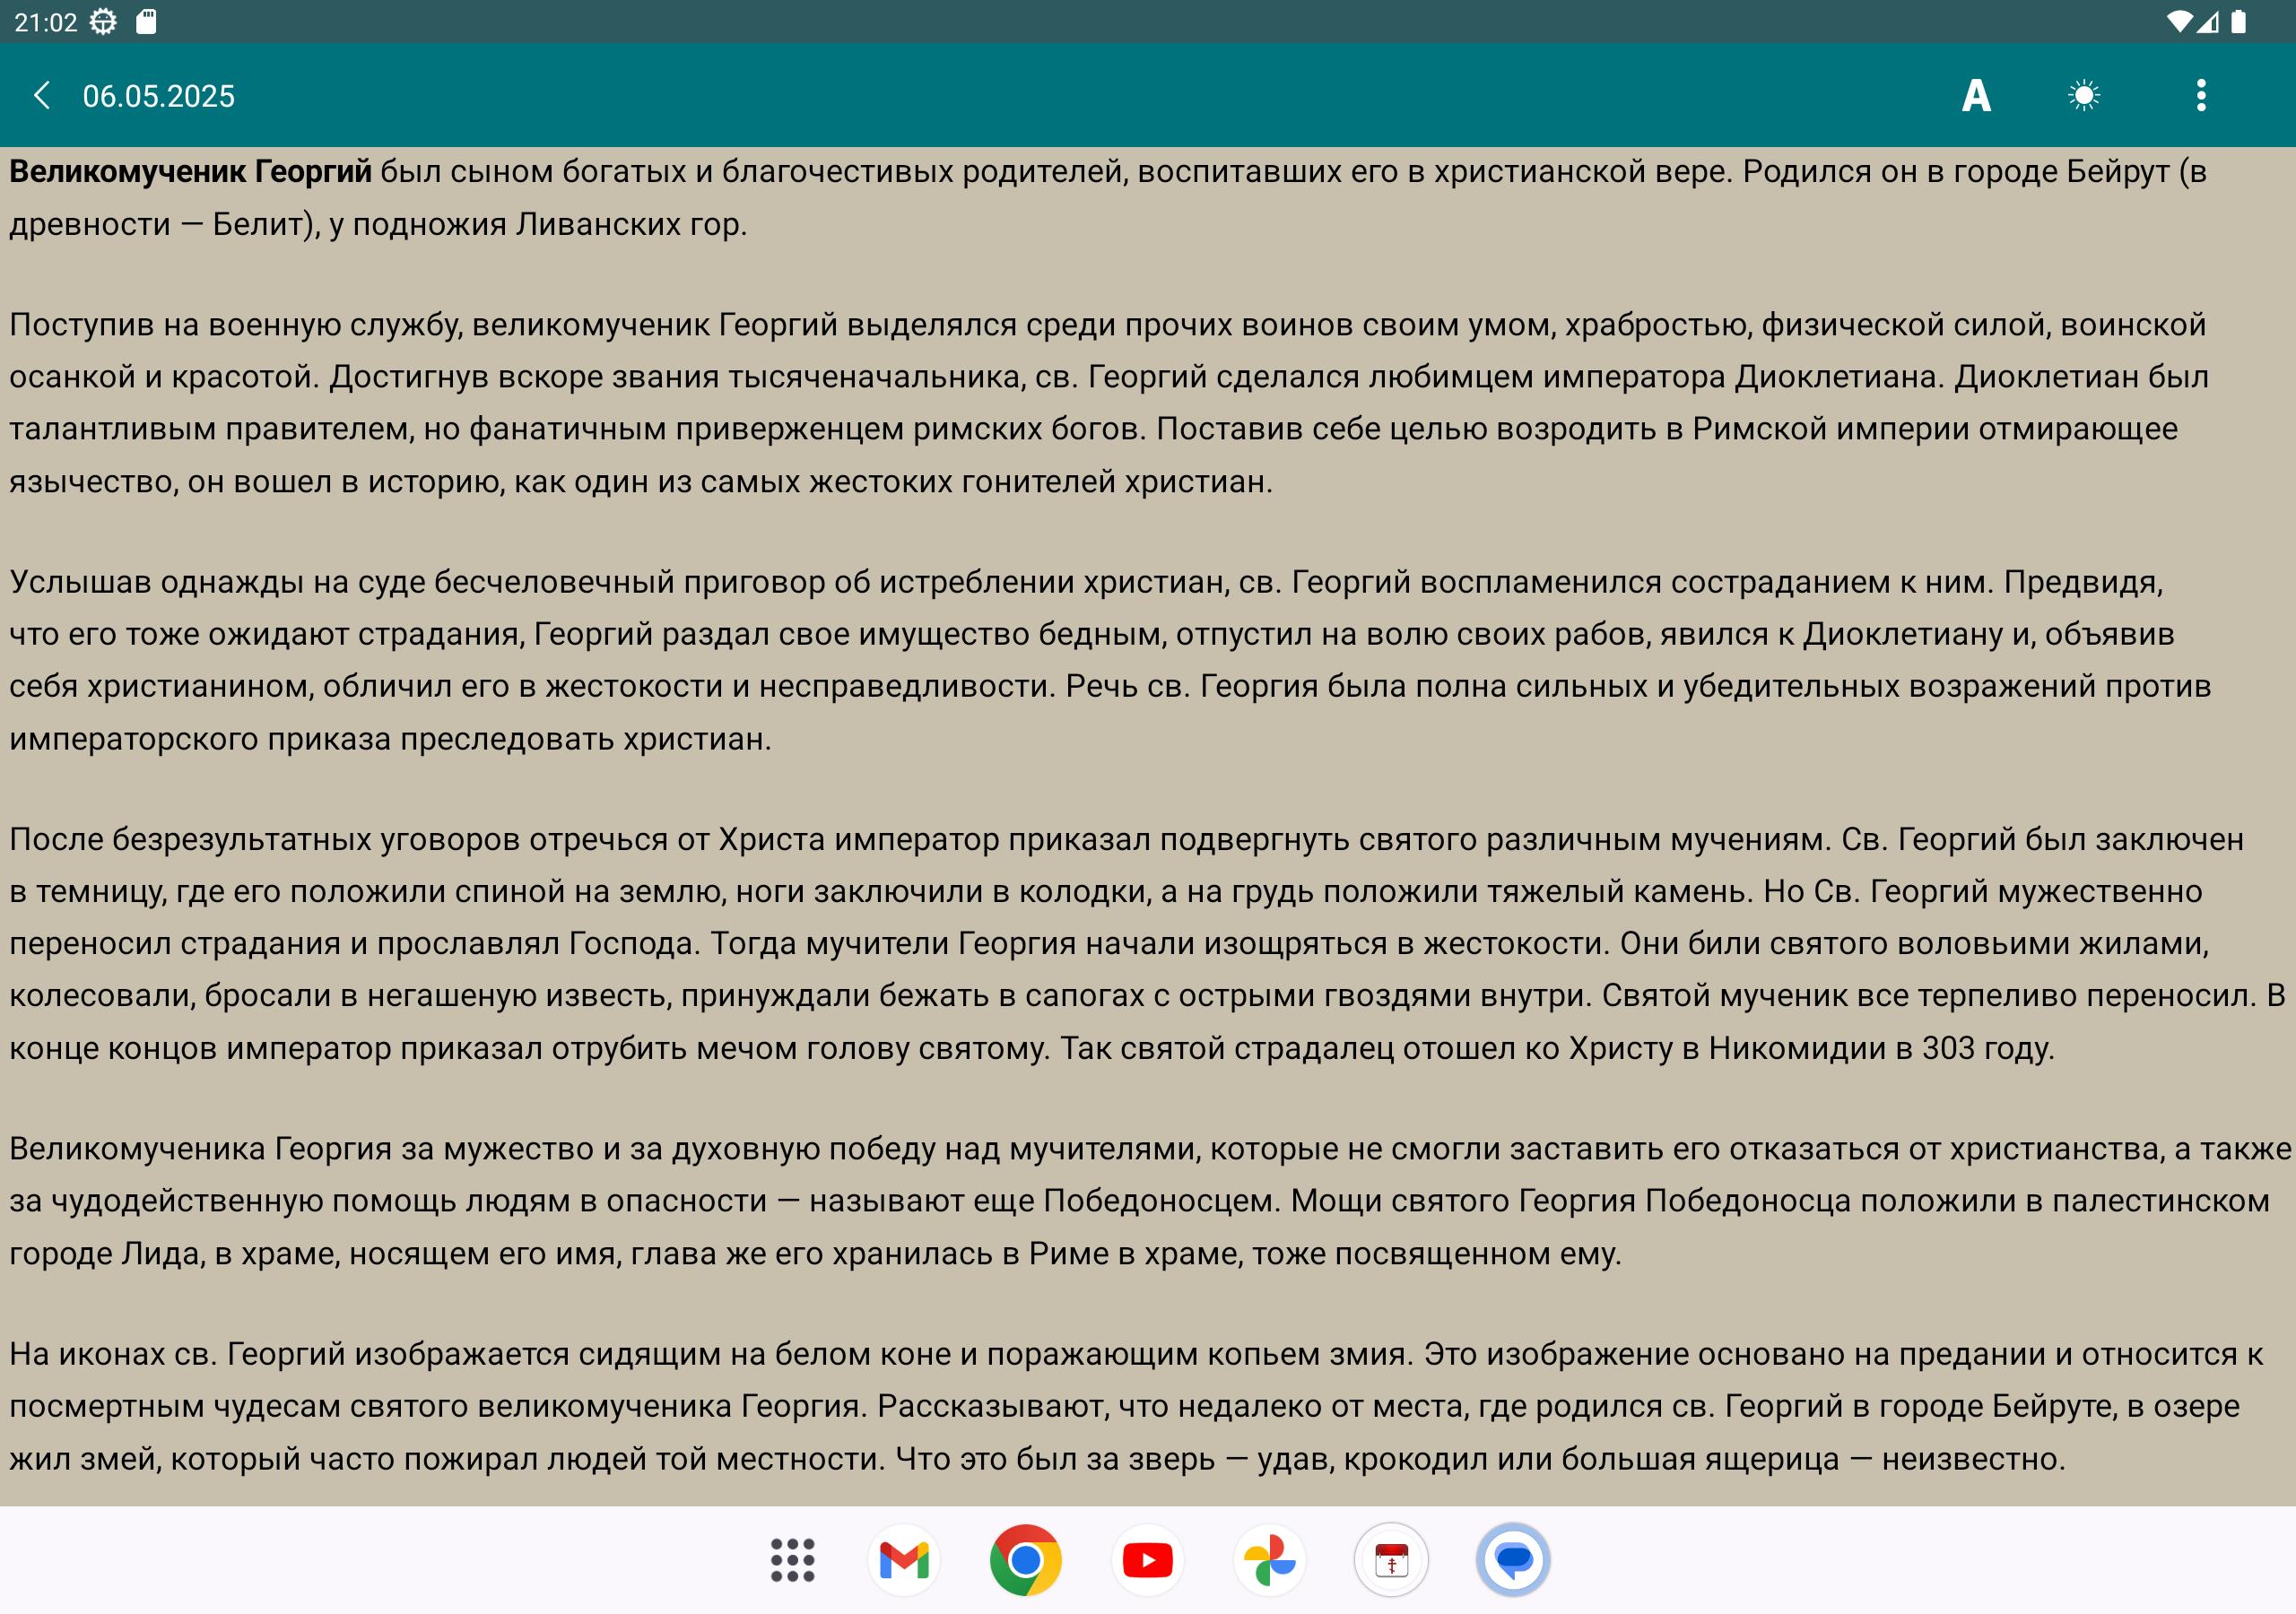2296x1614 pixels.
Task: Tap the SD card status icon
Action: (146, 22)
